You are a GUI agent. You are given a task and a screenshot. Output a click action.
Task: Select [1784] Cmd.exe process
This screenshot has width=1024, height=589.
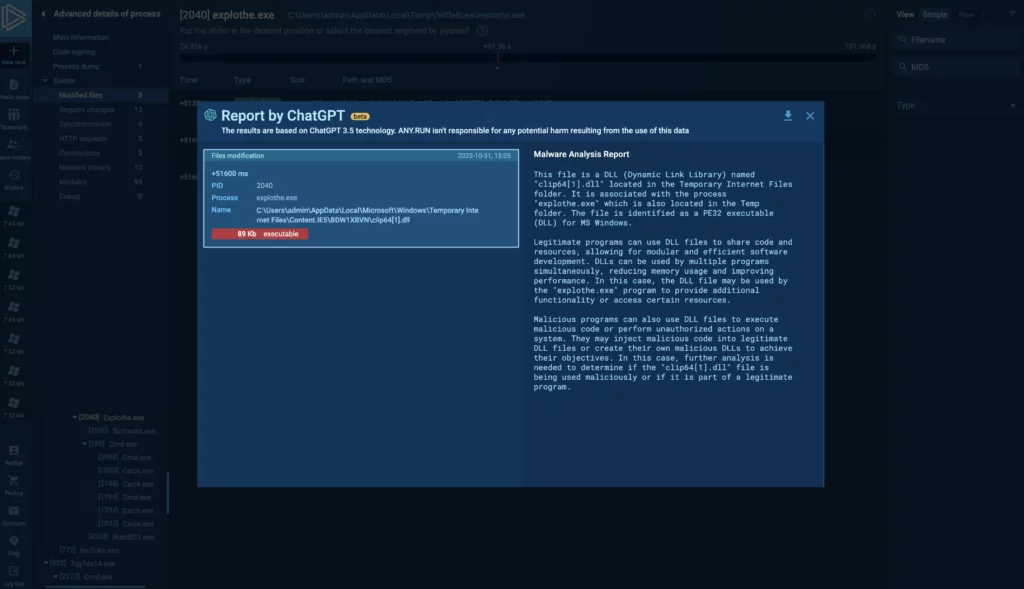coord(124,497)
